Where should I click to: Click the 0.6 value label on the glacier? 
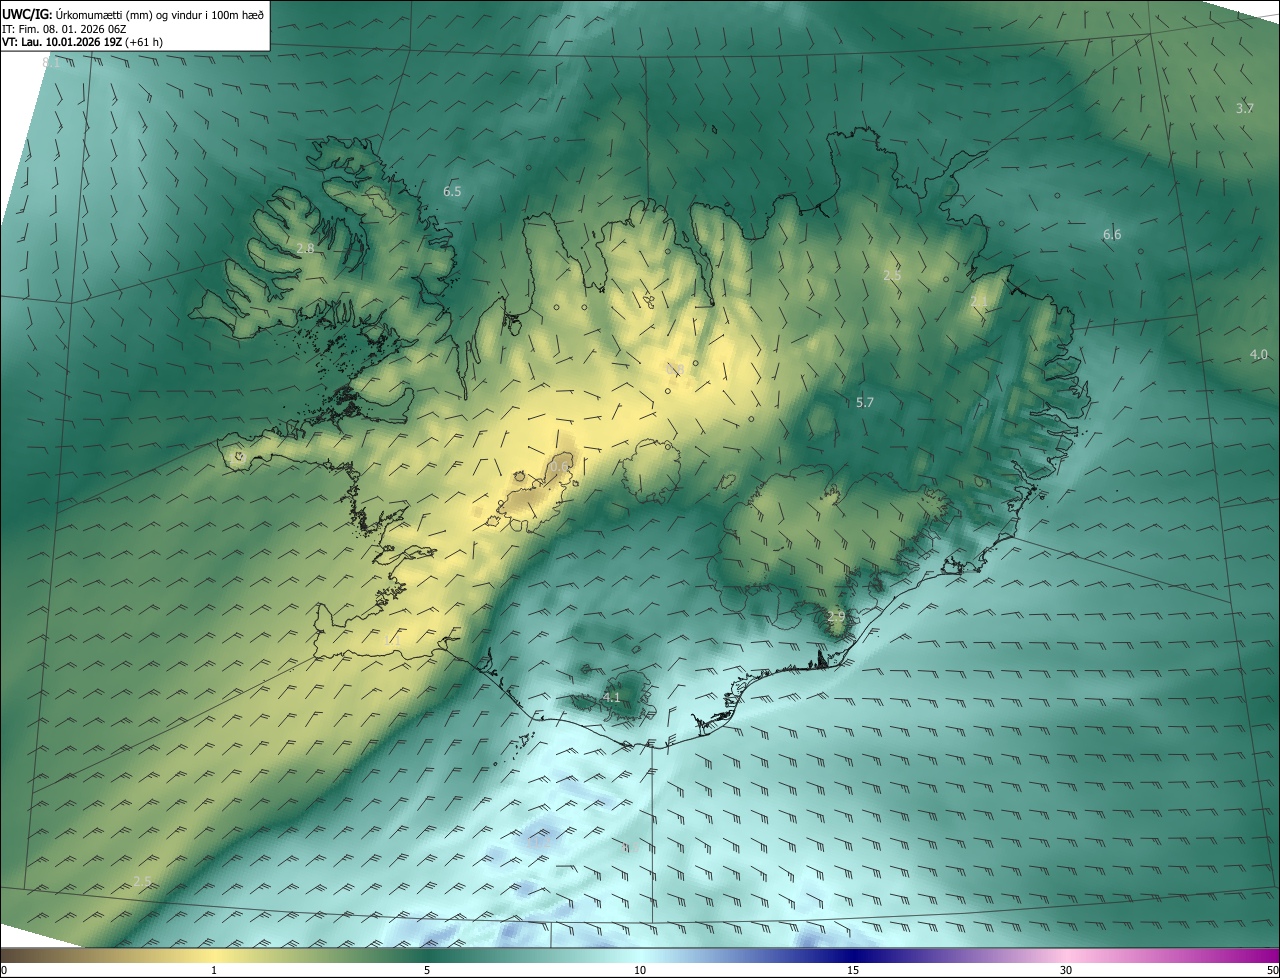(559, 466)
